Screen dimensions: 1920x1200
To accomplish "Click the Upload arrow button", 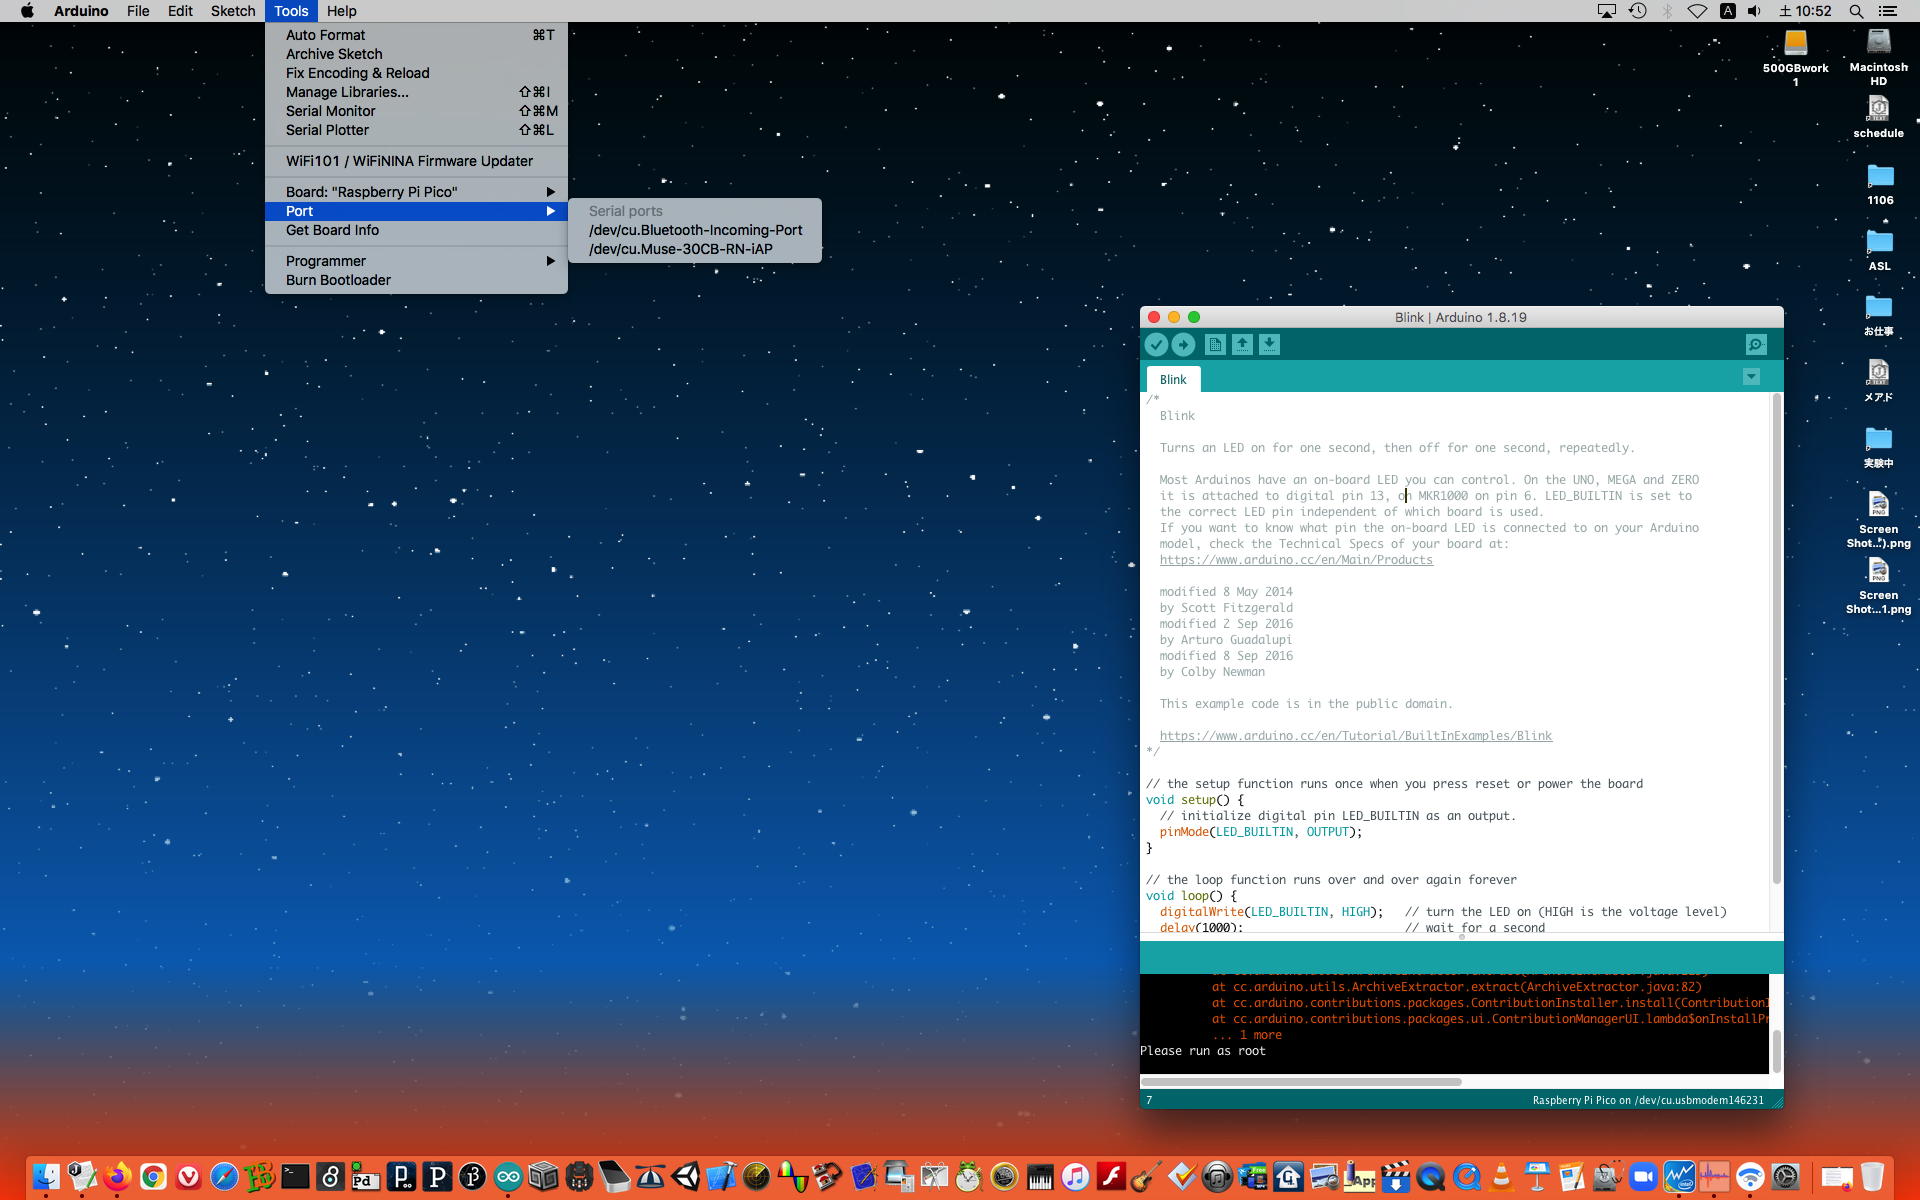I will pyautogui.click(x=1183, y=345).
